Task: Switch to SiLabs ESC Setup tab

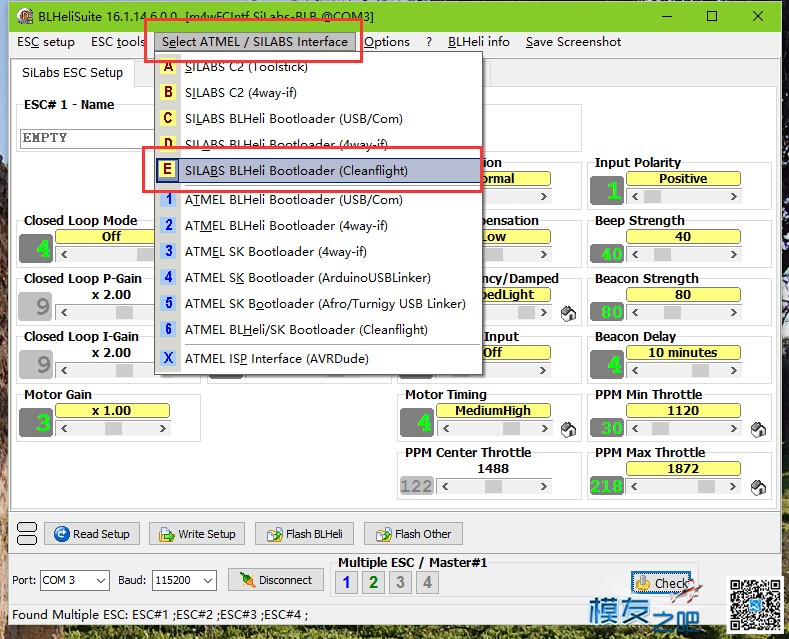Action: 72,72
